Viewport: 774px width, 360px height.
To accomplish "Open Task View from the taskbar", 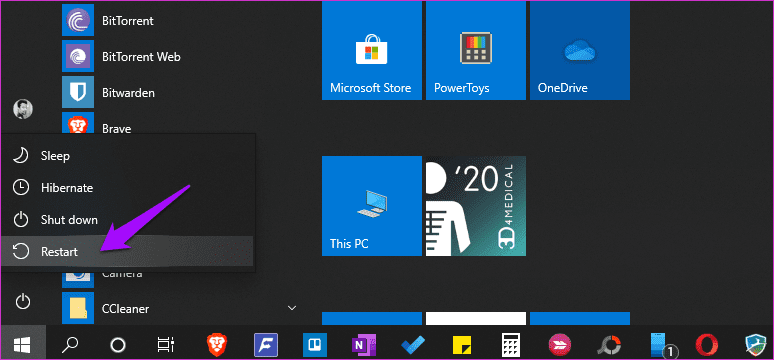I will tap(166, 344).
